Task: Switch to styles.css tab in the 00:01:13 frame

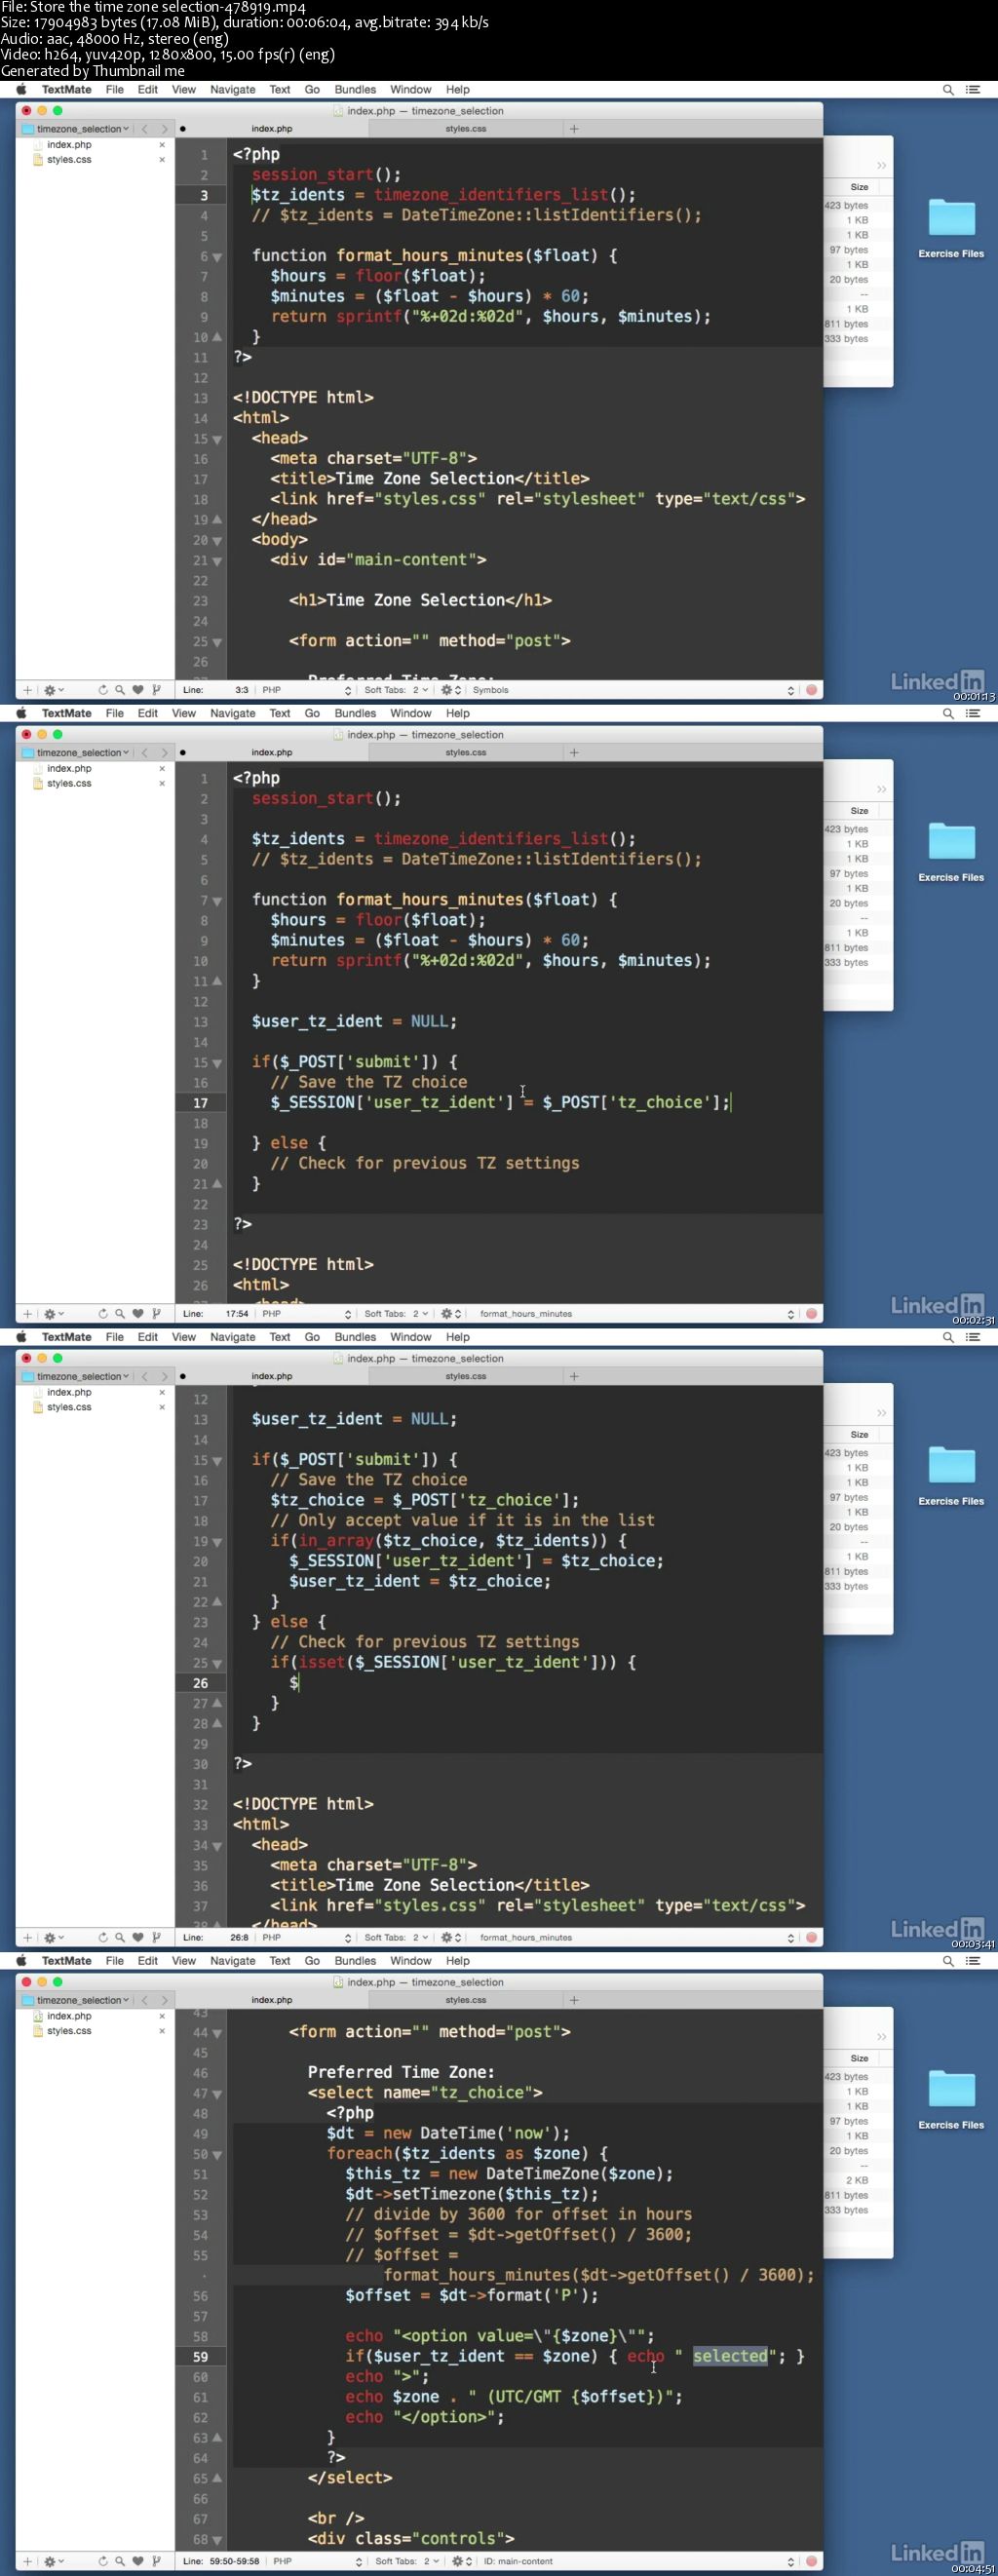Action: (466, 129)
